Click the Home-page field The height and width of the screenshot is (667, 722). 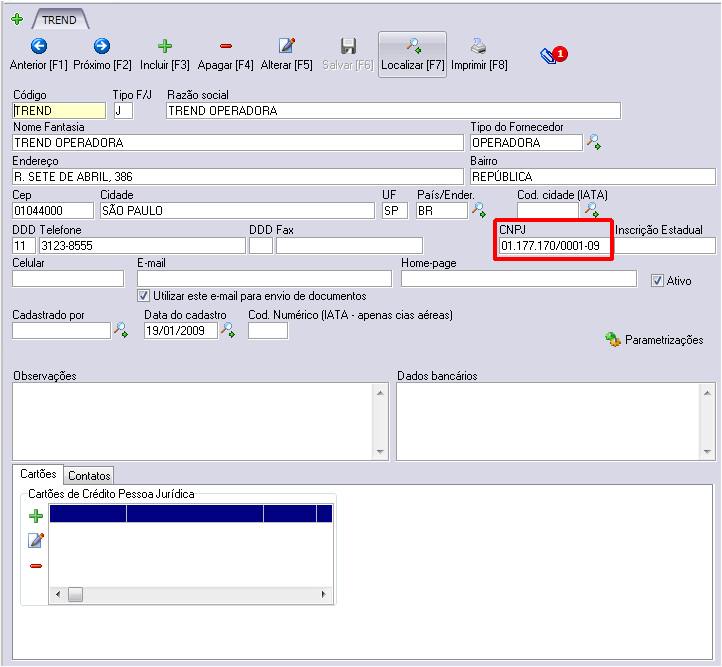[519, 279]
